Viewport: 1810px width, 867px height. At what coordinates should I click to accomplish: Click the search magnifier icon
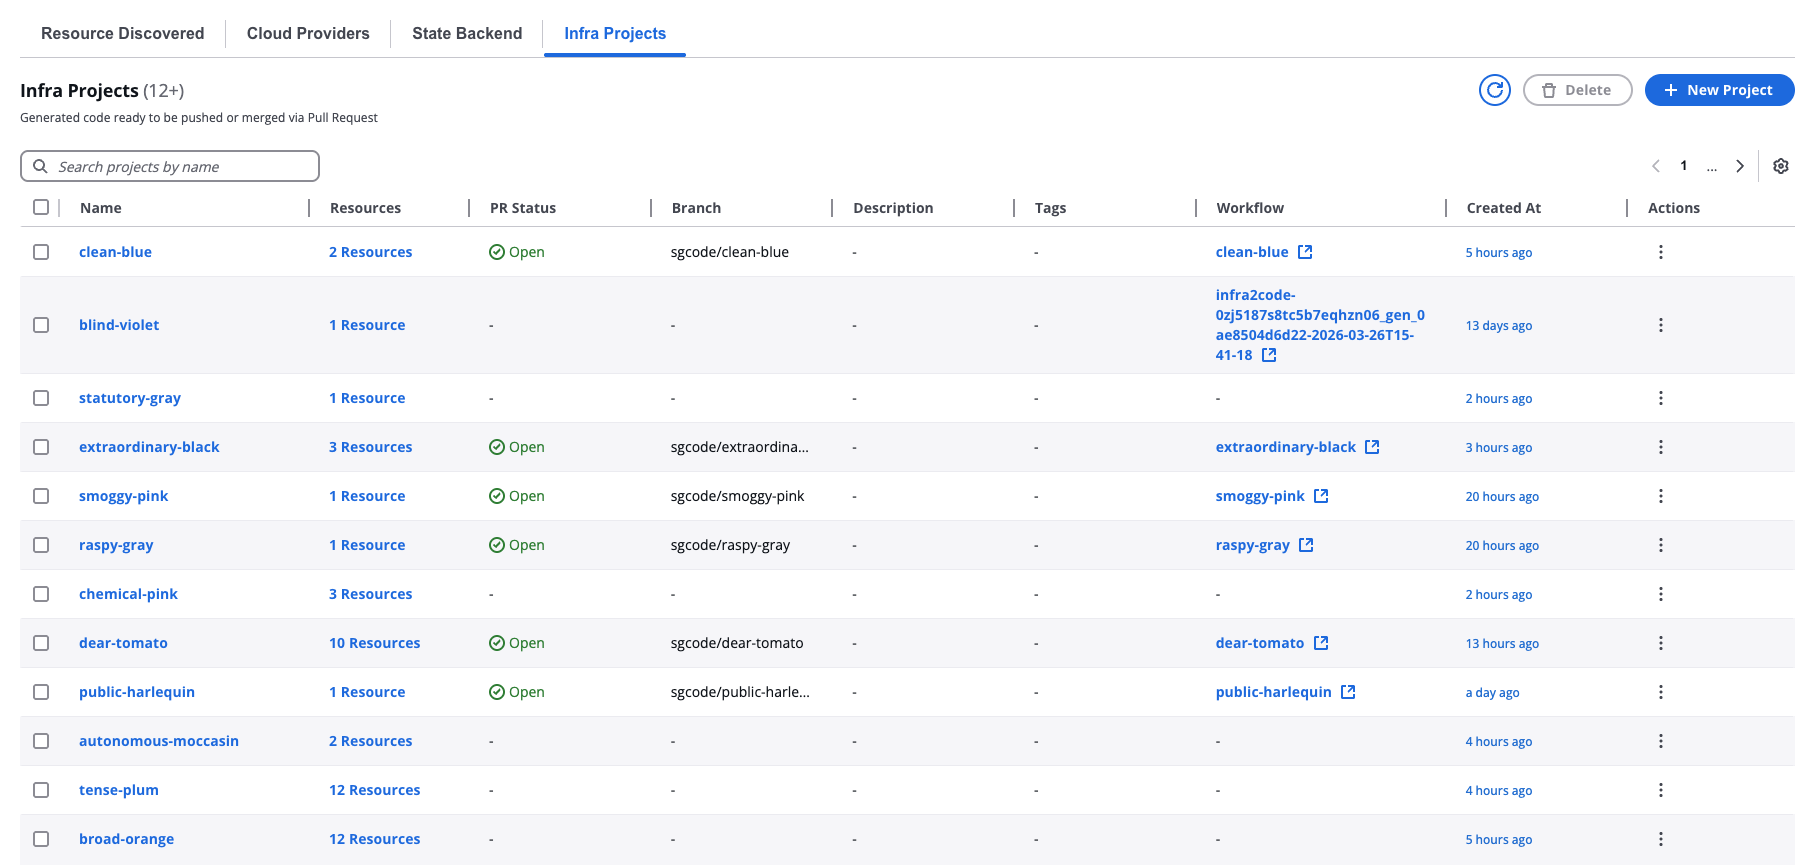40,166
